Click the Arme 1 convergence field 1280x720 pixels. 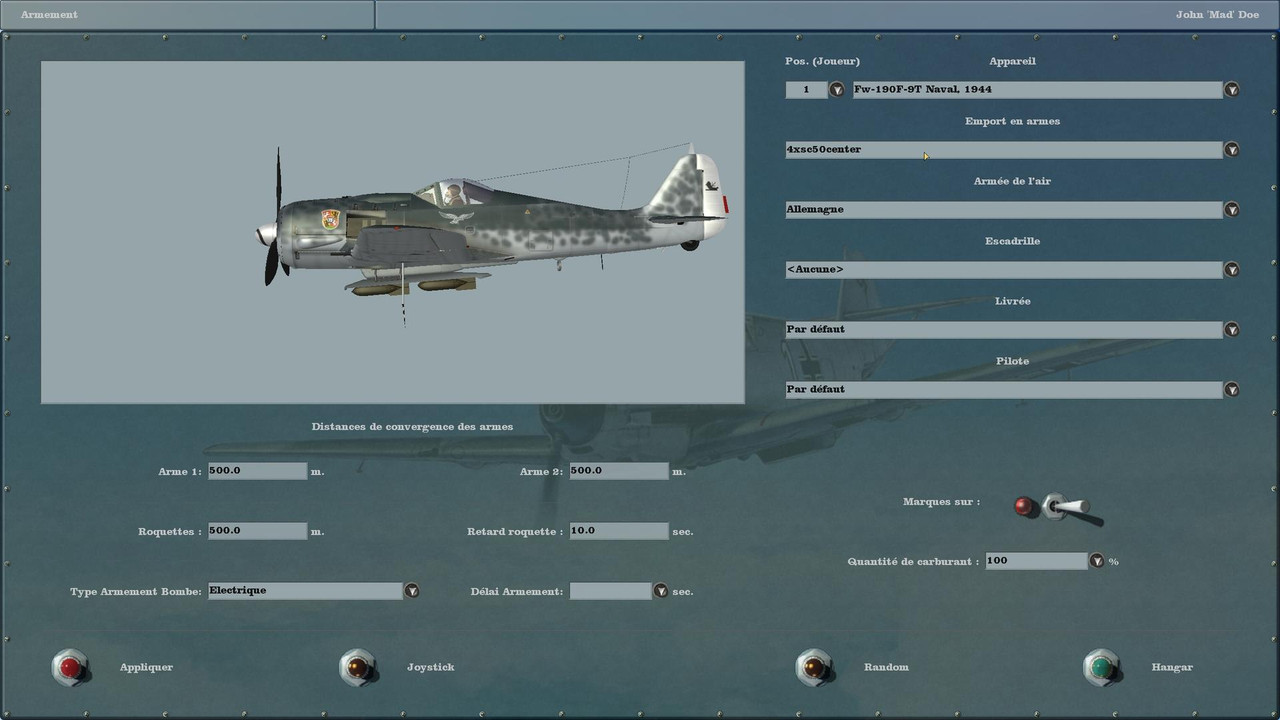[x=257, y=471]
